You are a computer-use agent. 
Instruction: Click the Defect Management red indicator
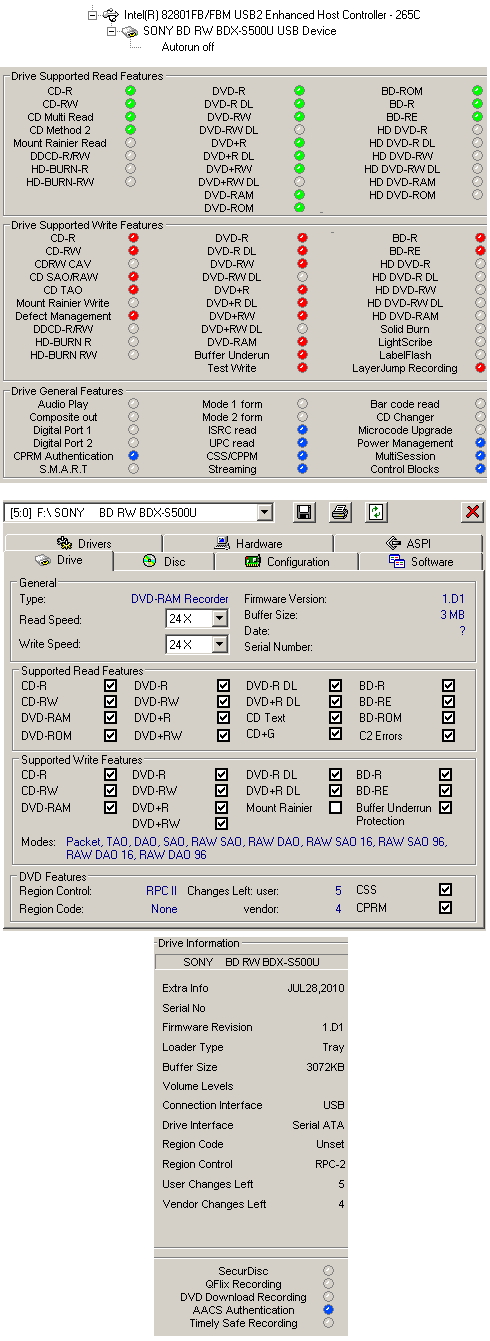133,316
